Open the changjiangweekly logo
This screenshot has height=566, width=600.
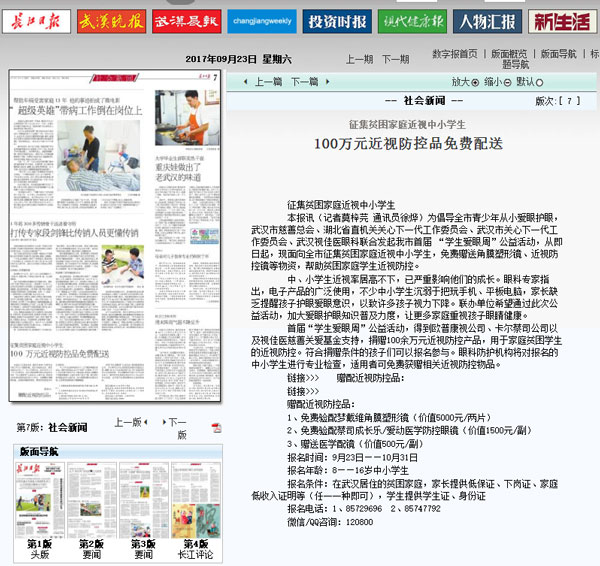tap(262, 21)
